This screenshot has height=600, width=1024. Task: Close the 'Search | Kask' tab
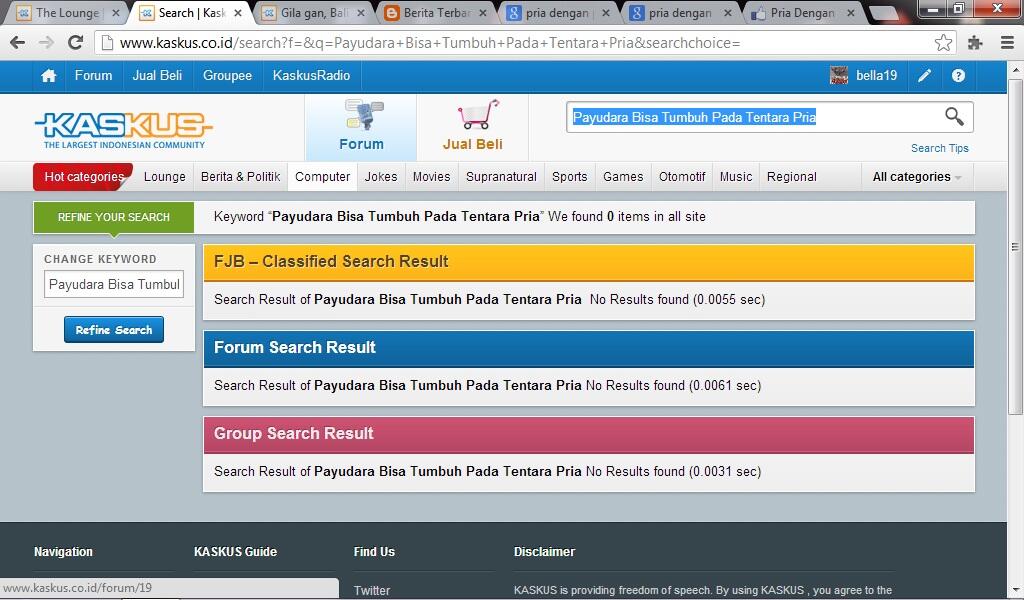click(x=238, y=13)
